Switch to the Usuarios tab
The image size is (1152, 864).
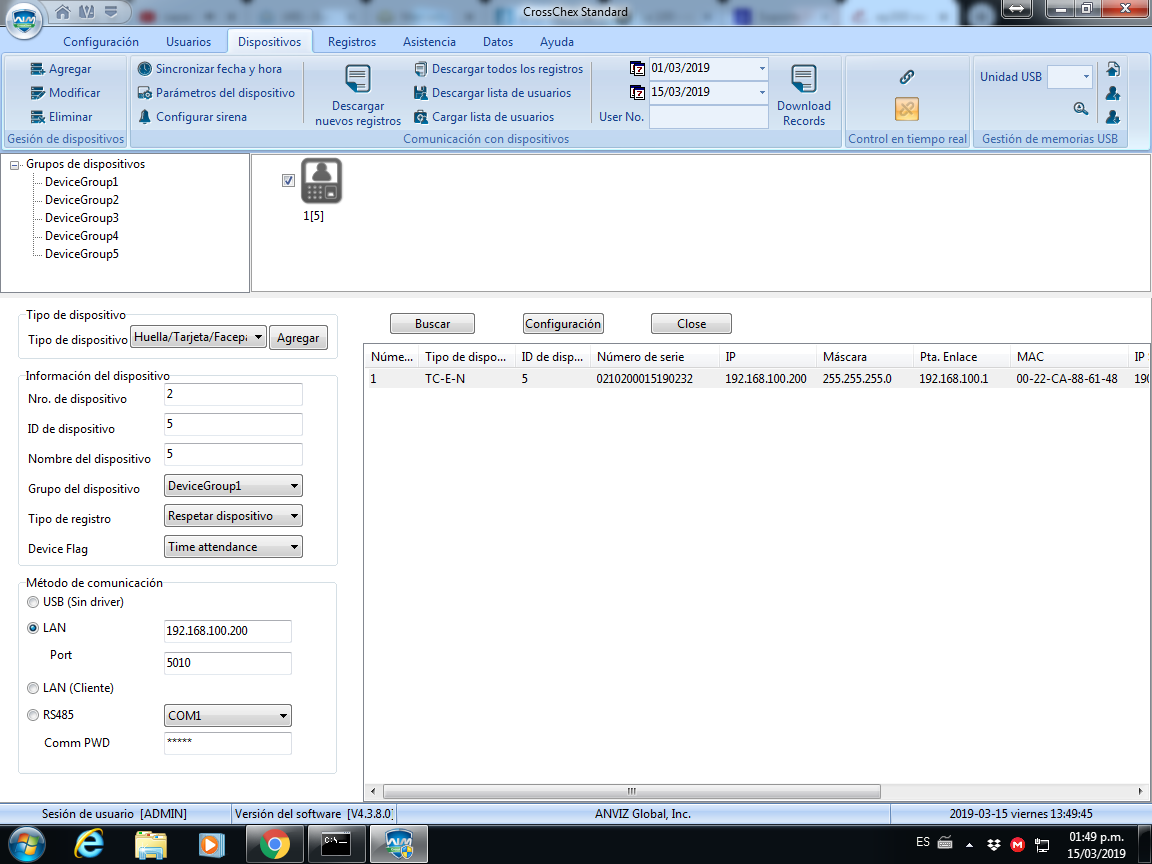tap(188, 42)
